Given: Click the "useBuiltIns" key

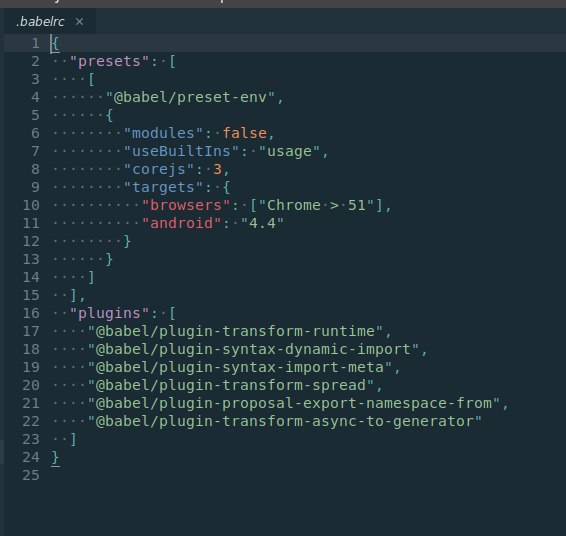Looking at the screenshot, I should [182, 151].
